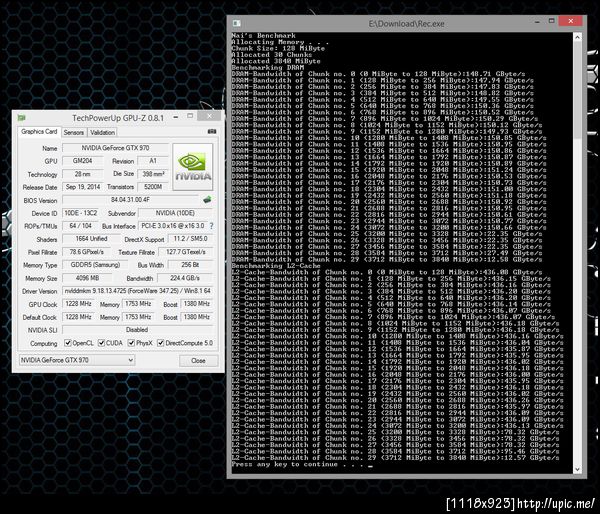Click the Subvendor field NVIDIA (10DE)
This screenshot has height=514, width=600.
point(175,213)
